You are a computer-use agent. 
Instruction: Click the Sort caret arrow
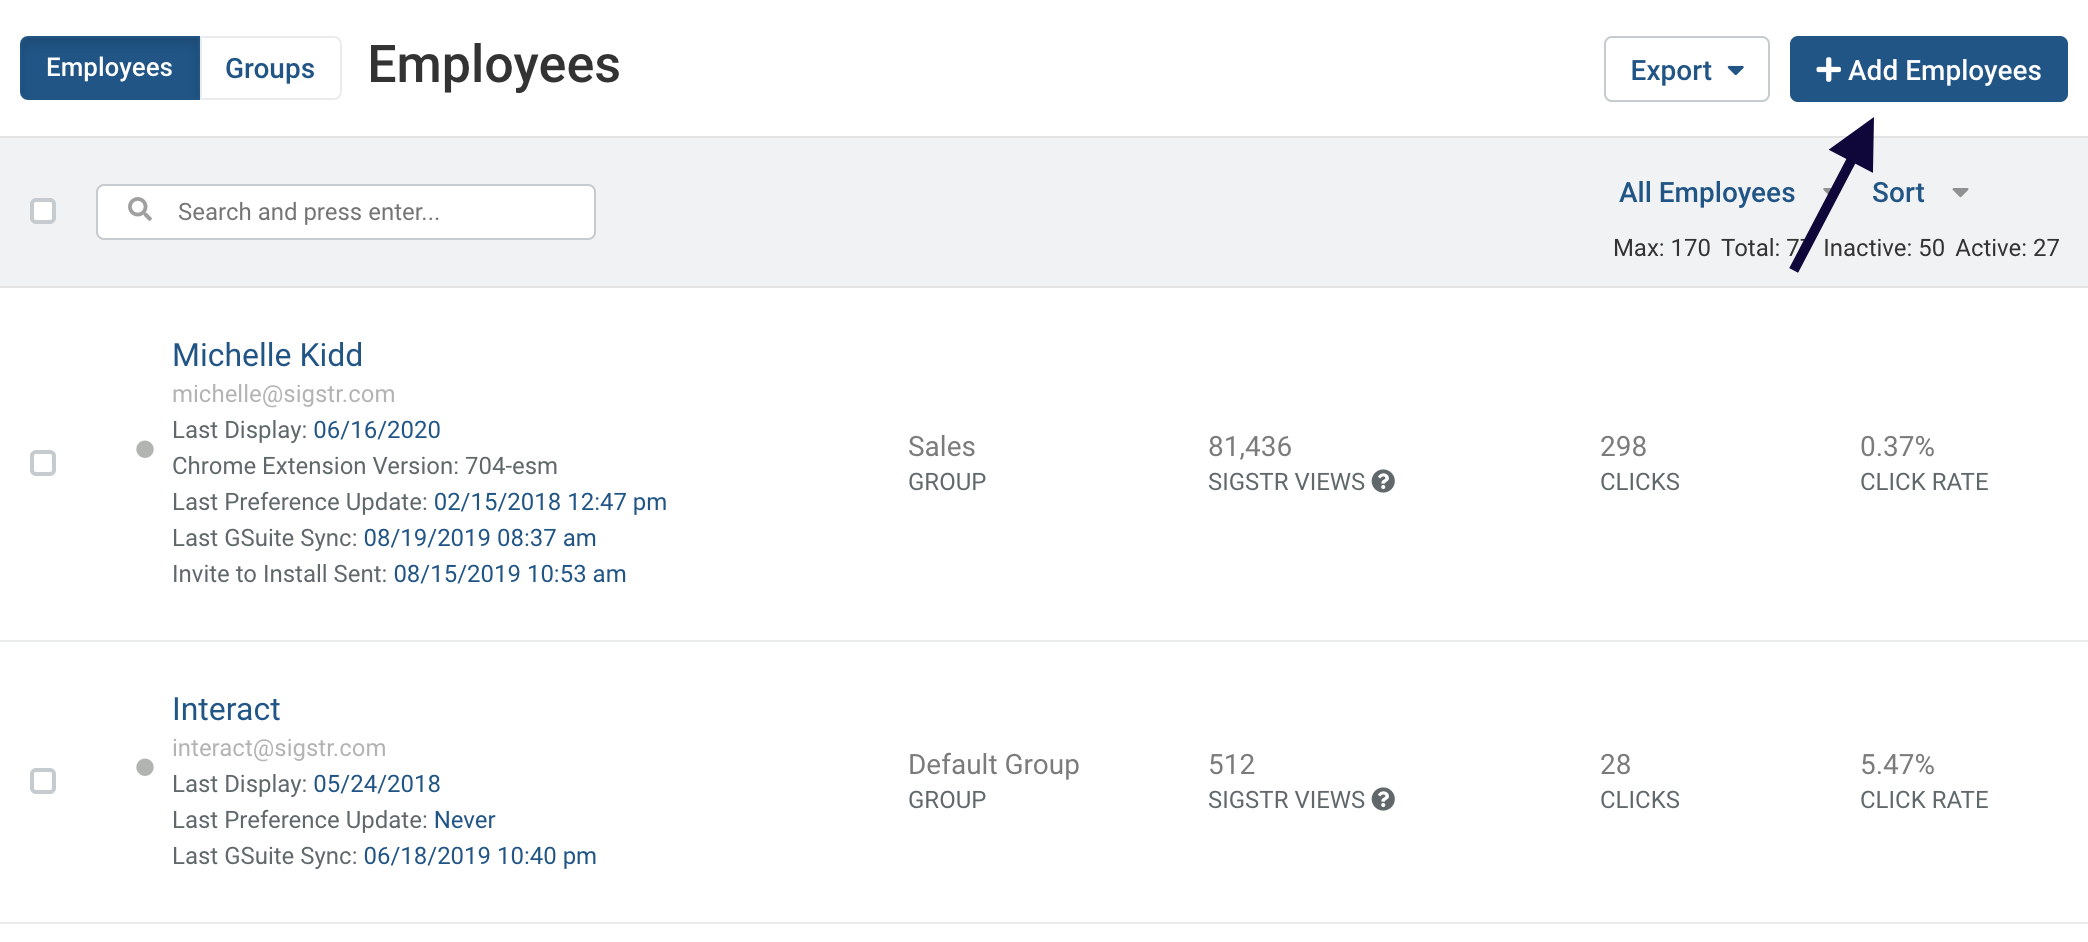(x=1960, y=193)
